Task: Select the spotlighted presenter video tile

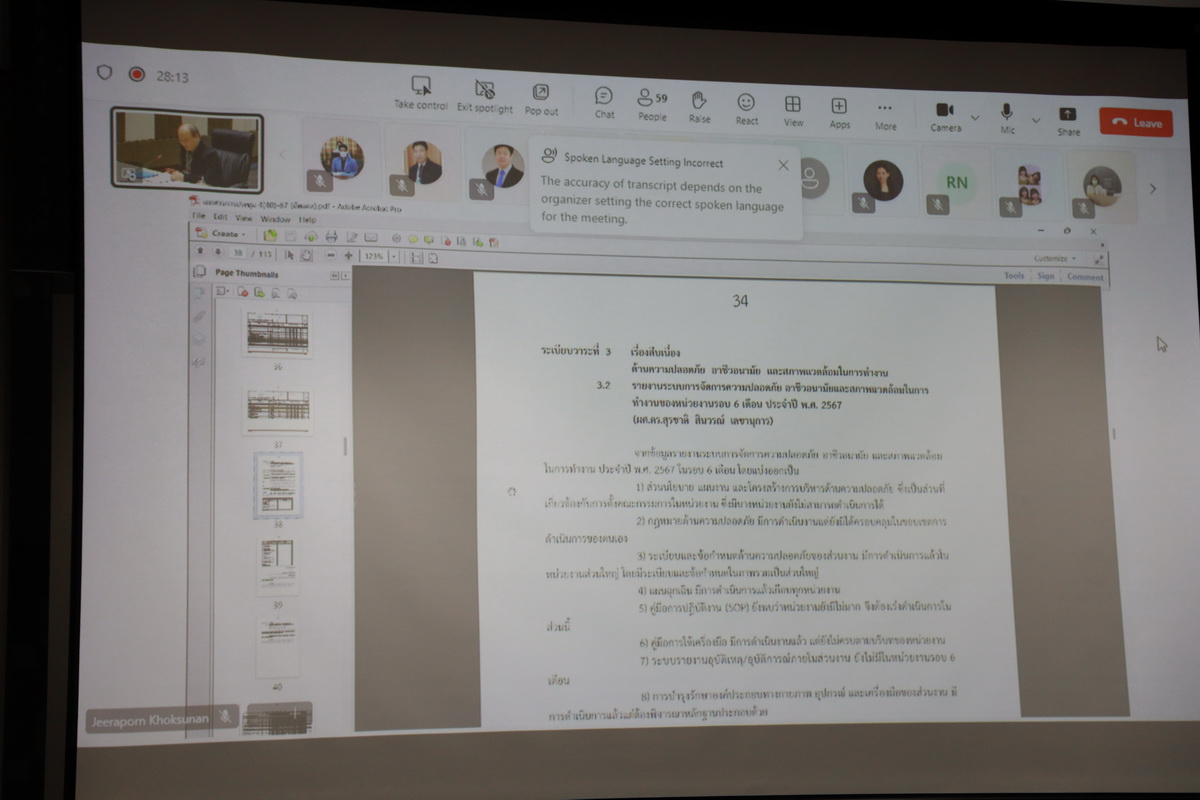Action: pos(187,150)
